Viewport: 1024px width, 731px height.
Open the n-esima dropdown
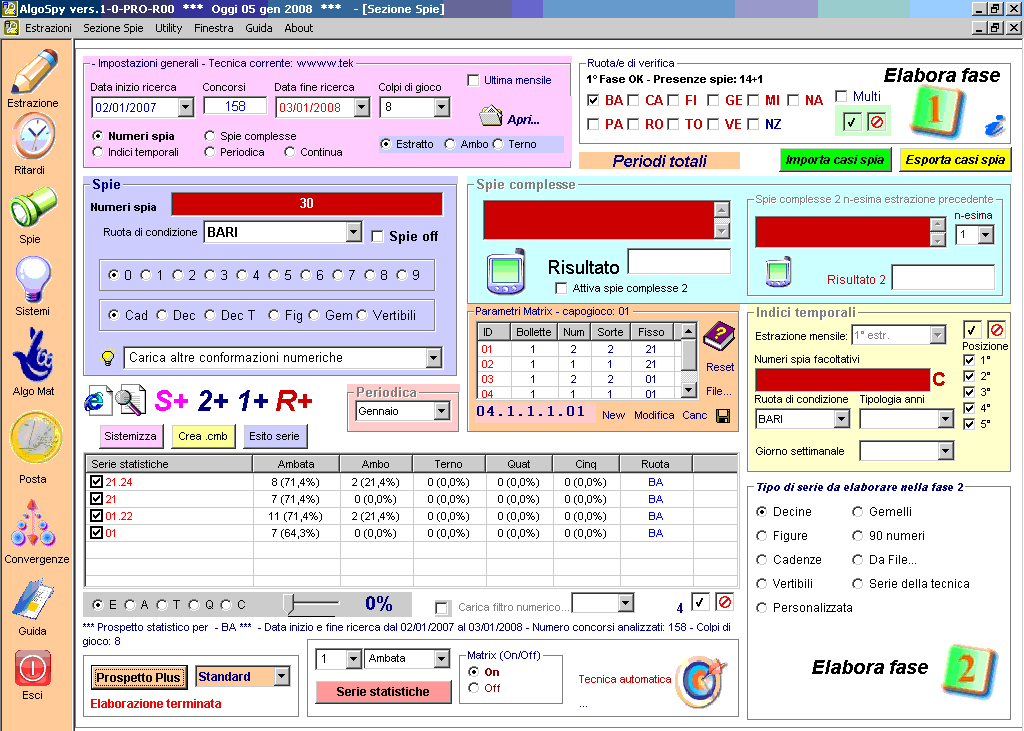986,235
